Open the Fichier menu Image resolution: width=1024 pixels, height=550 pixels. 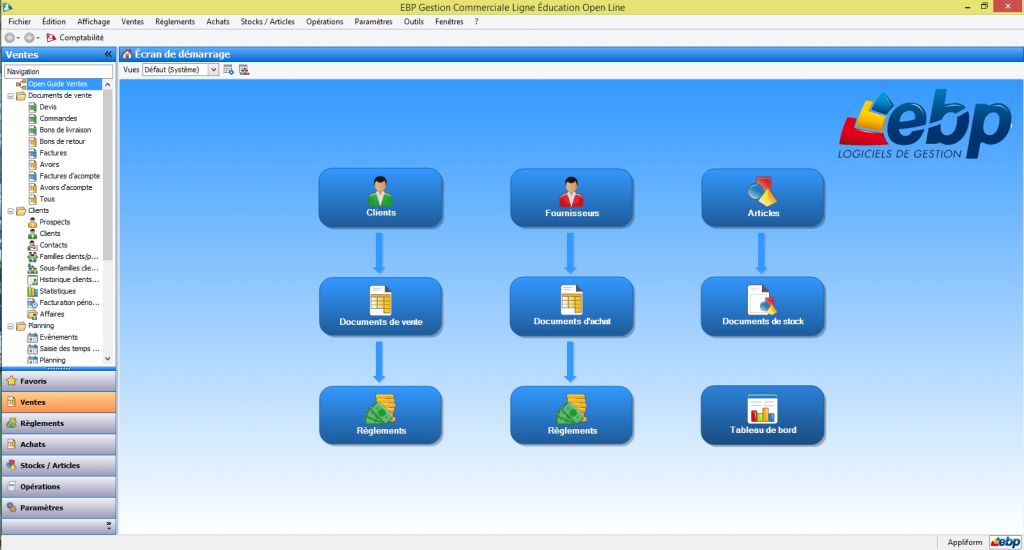[x=20, y=22]
